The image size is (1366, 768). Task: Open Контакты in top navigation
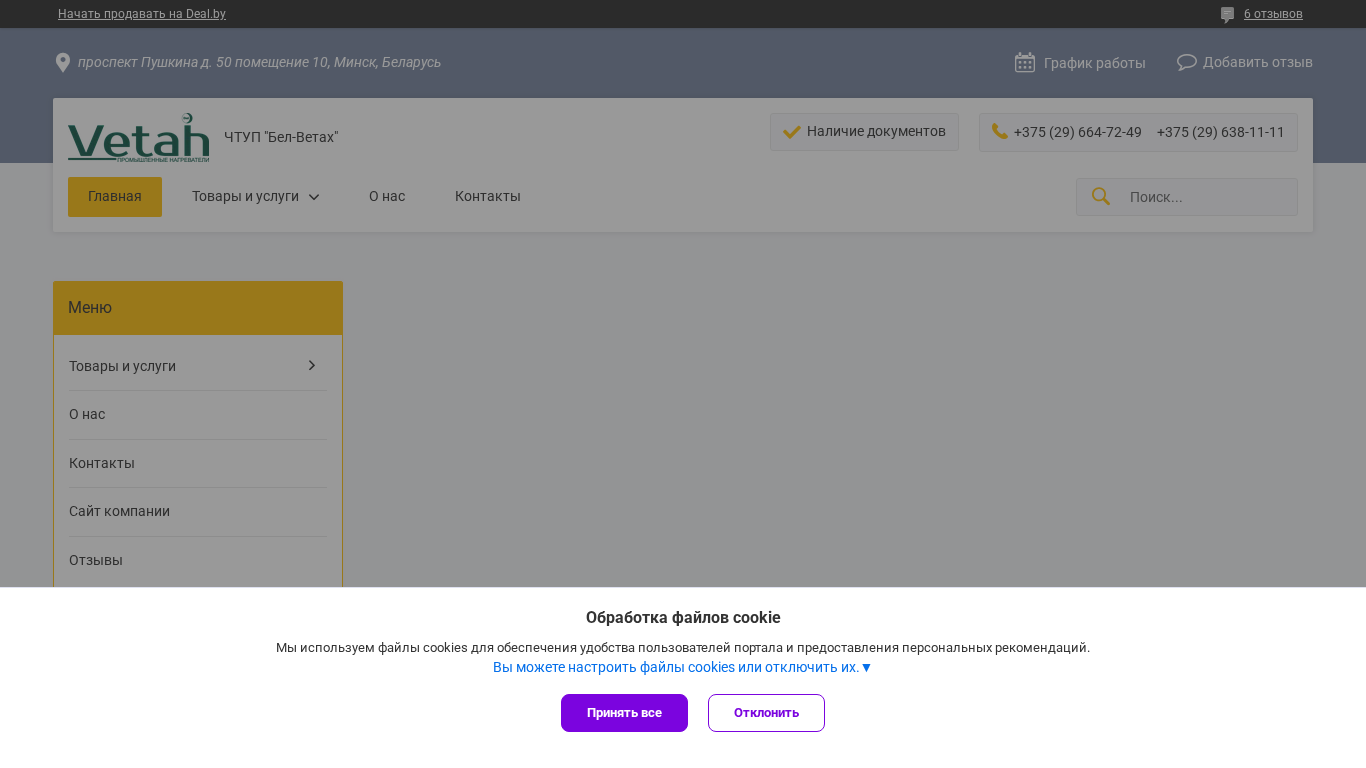coord(488,196)
